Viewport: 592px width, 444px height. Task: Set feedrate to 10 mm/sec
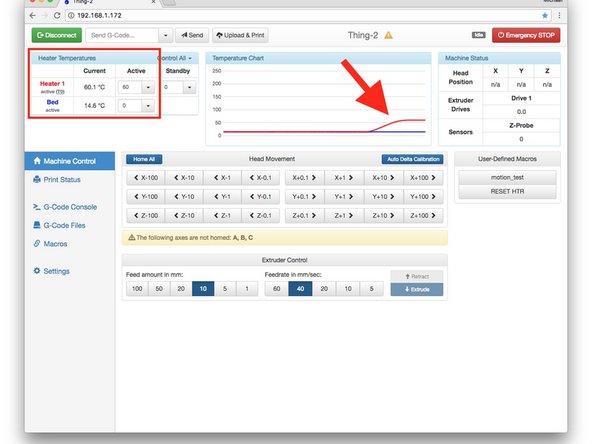348,289
